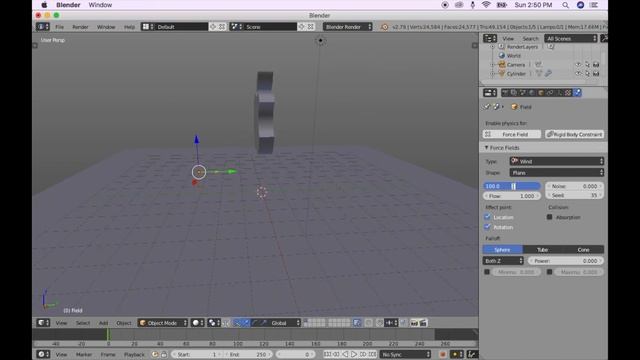The width and height of the screenshot is (640, 360).
Task: Toggle Cylinder selectability cursor in the Outliner
Action: [x=587, y=73]
